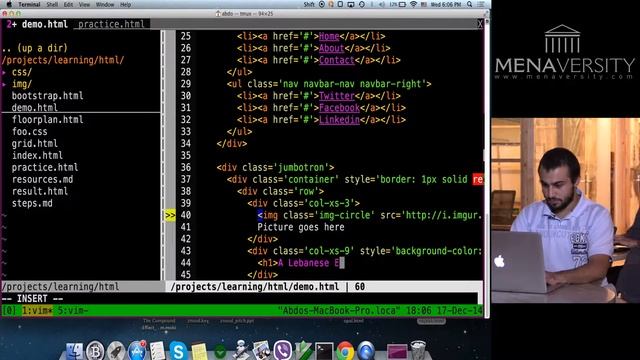
Task: Click 'Home' link text on line 25
Action: 329,36
